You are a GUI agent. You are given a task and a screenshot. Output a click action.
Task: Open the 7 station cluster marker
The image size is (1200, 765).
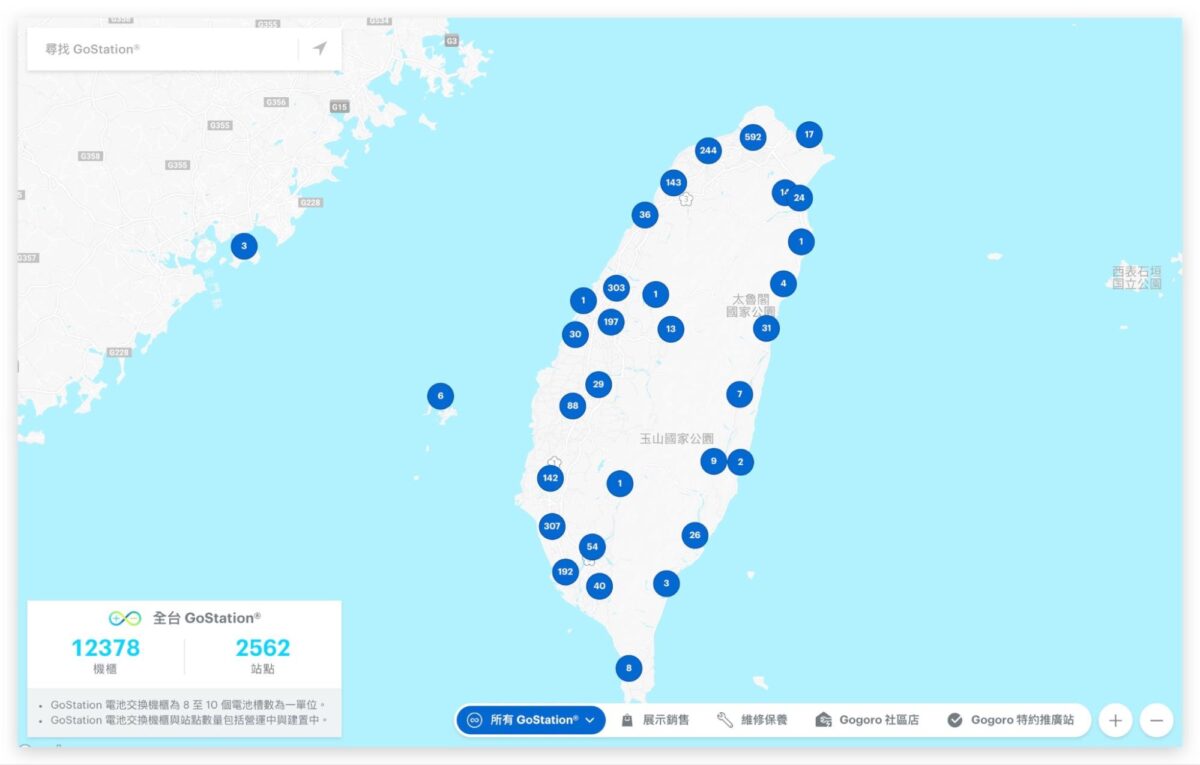(739, 394)
